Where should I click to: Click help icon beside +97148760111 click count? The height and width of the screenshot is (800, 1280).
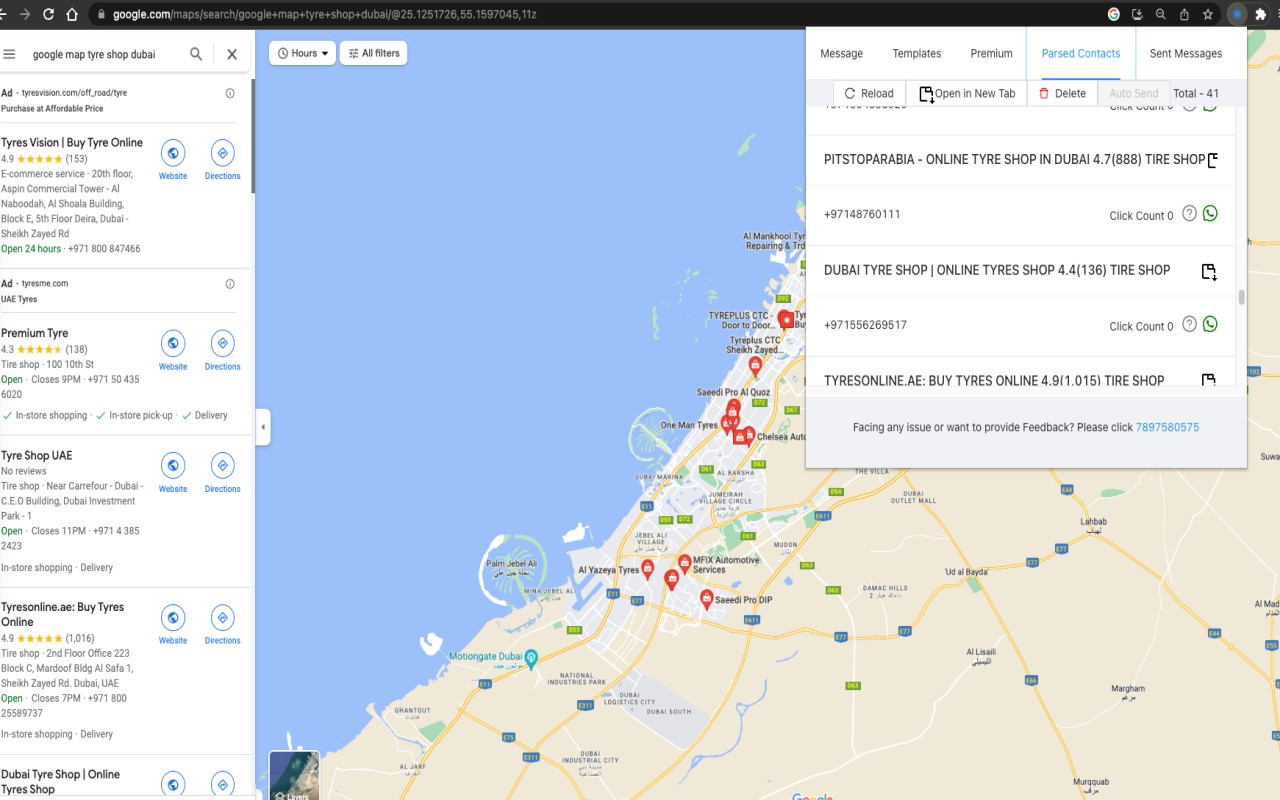pyautogui.click(x=1189, y=213)
